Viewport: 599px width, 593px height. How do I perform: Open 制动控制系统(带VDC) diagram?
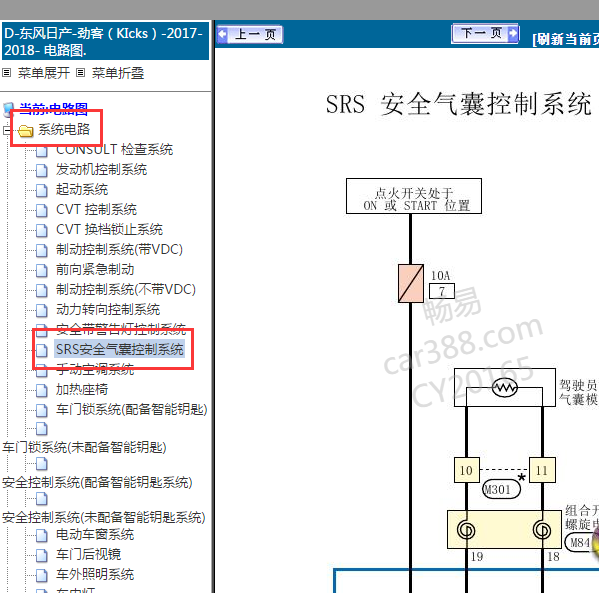(x=119, y=250)
